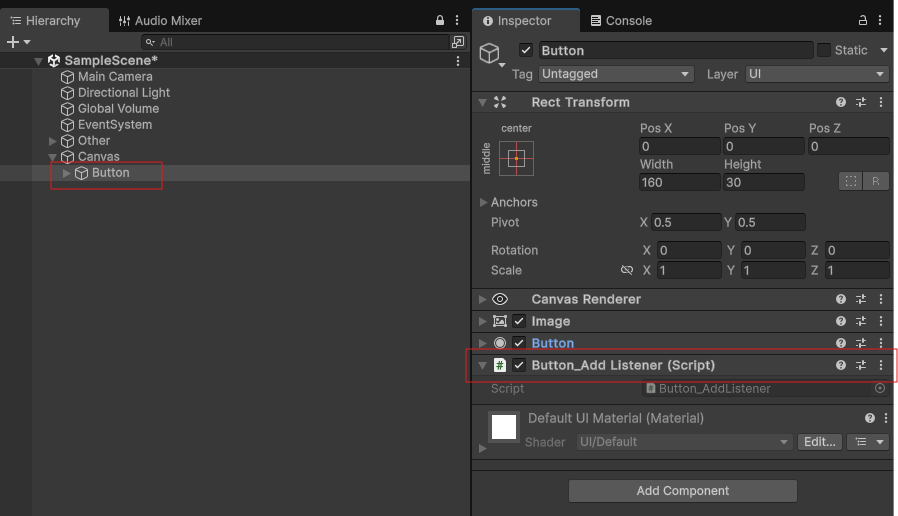Open Rect Transform preset settings icon

861,102
